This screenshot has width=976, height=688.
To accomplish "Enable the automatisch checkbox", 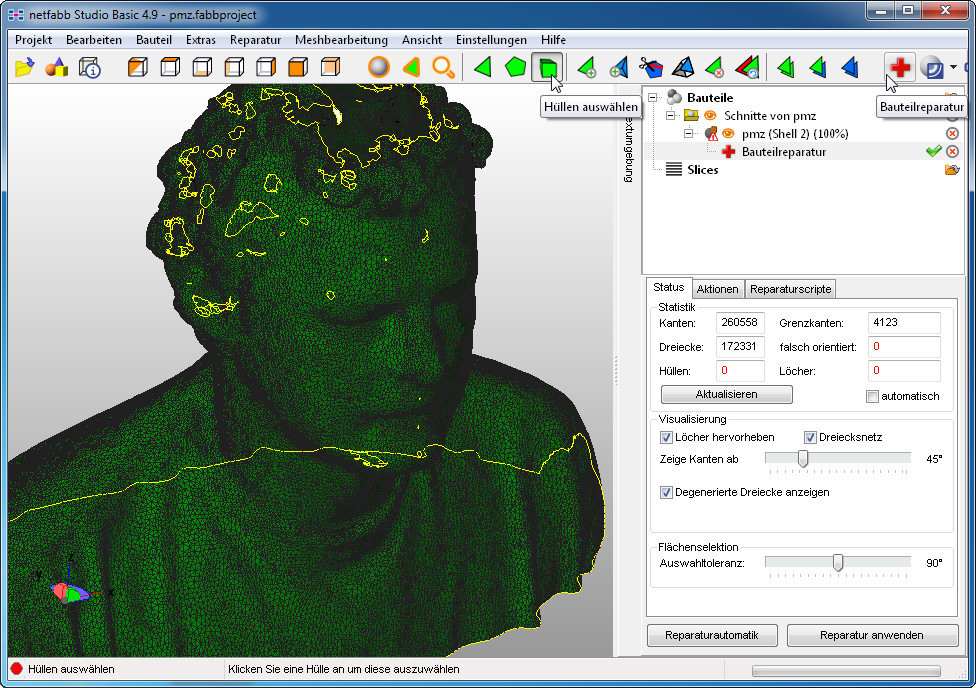I will [x=873, y=397].
